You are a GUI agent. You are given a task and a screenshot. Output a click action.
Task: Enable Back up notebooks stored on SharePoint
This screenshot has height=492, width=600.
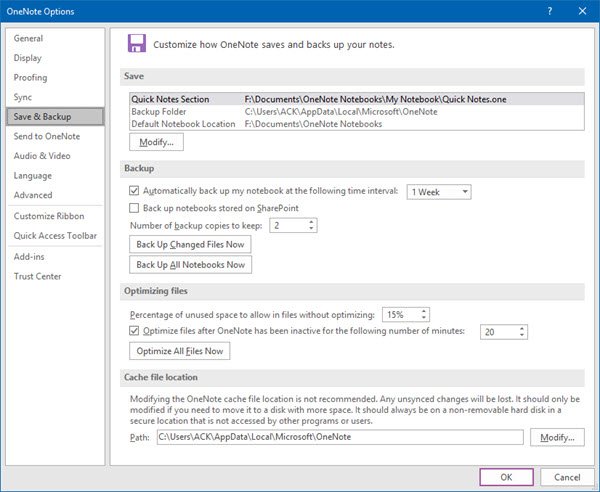tap(135, 208)
